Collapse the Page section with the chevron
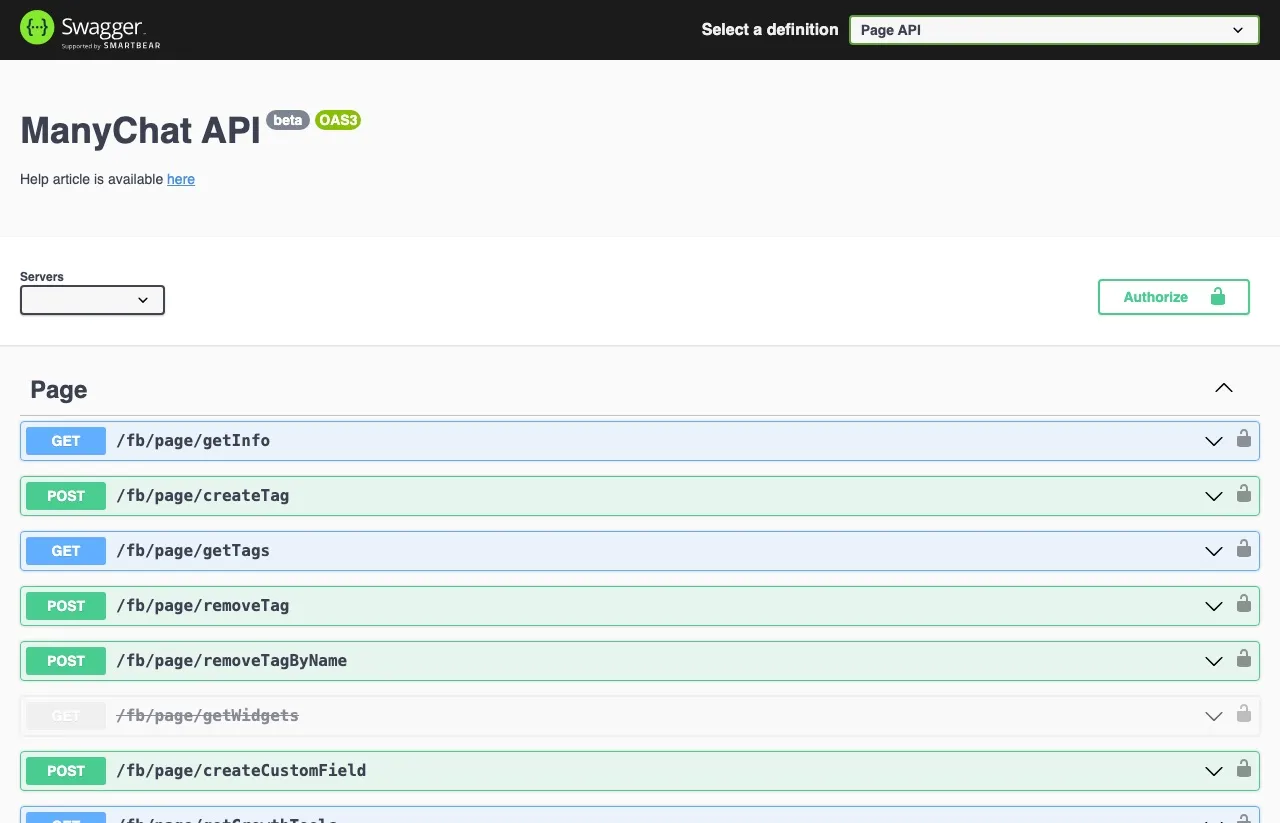 1224,388
